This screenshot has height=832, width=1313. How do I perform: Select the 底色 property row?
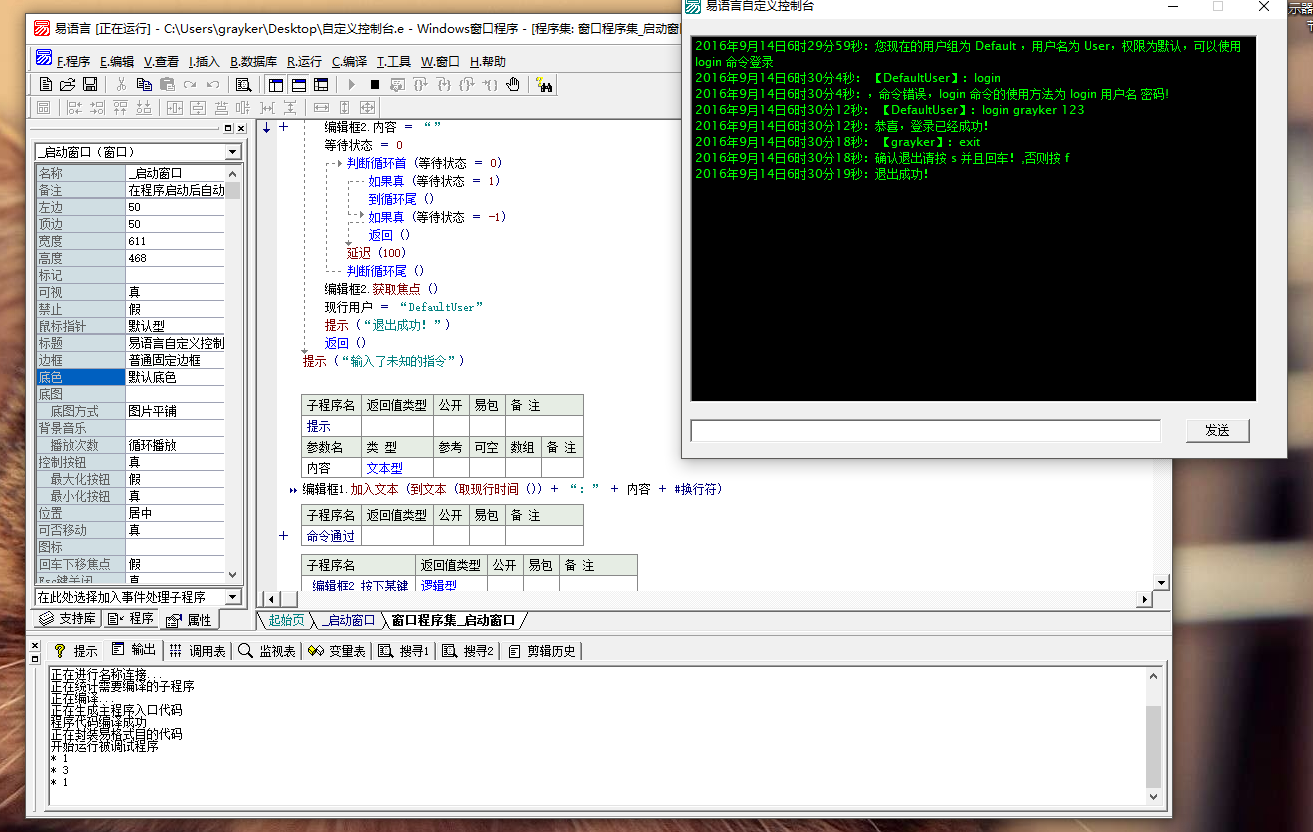tap(130, 377)
